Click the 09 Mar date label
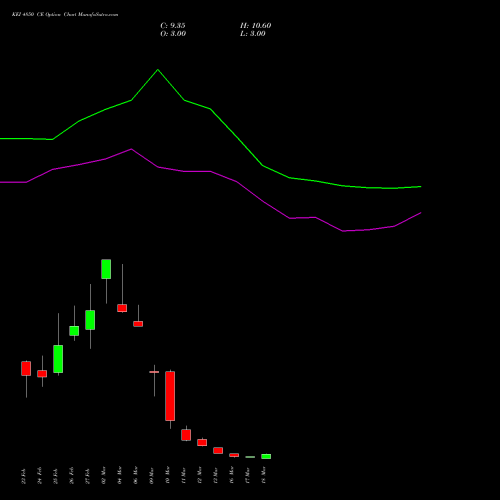 pyautogui.click(x=152, y=475)
